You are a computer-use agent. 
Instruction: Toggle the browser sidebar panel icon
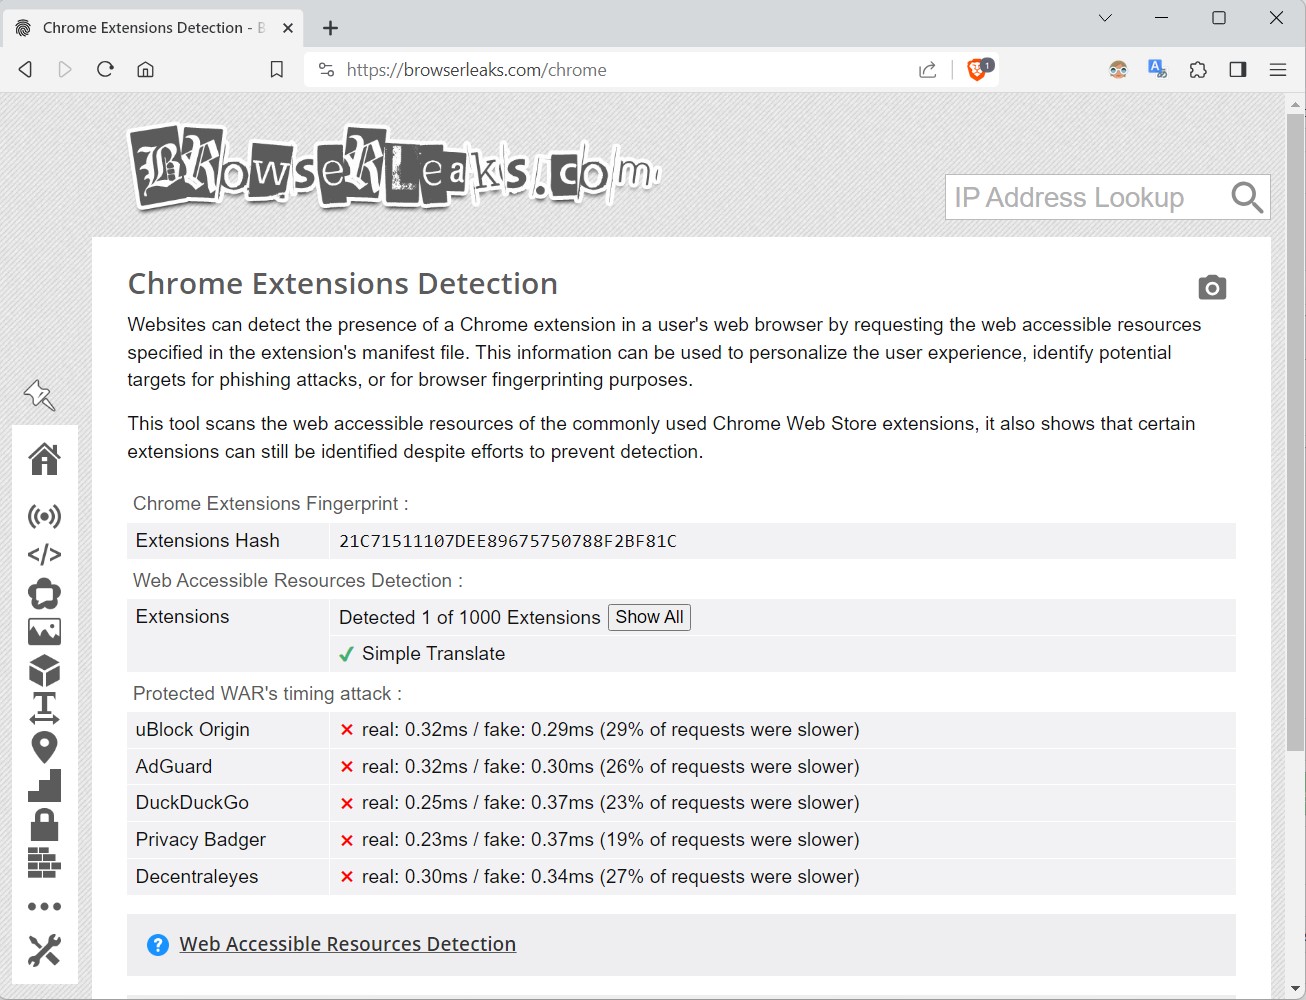pos(1237,69)
